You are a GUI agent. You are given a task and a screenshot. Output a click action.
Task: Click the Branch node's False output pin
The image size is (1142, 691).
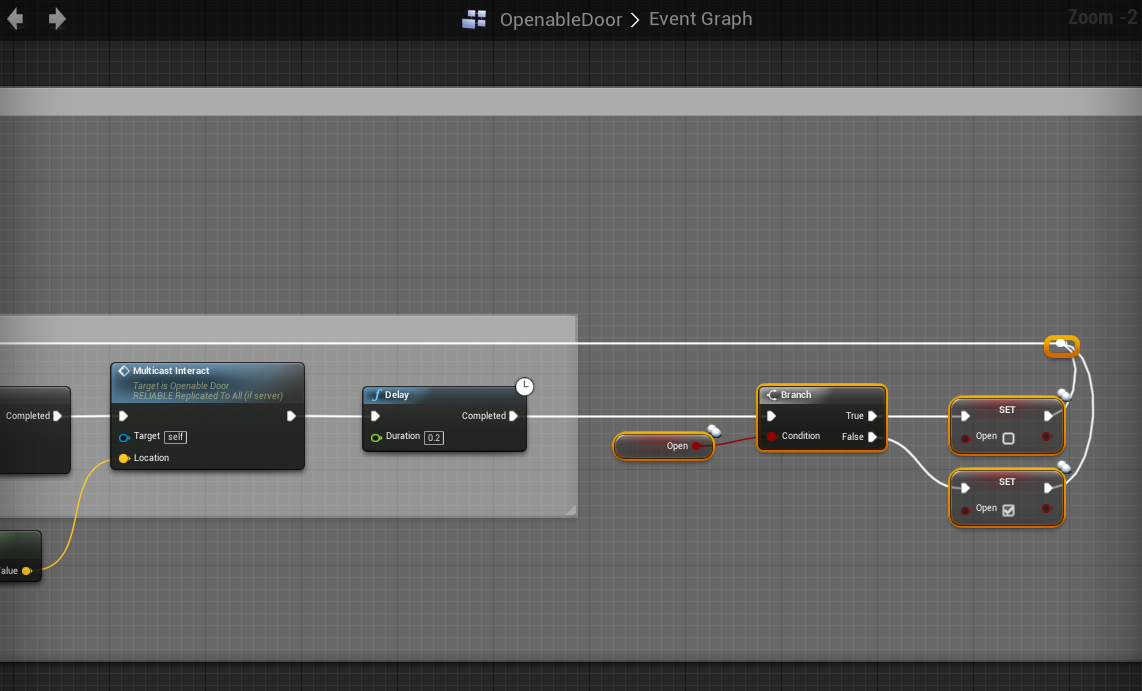pyautogui.click(x=873, y=437)
